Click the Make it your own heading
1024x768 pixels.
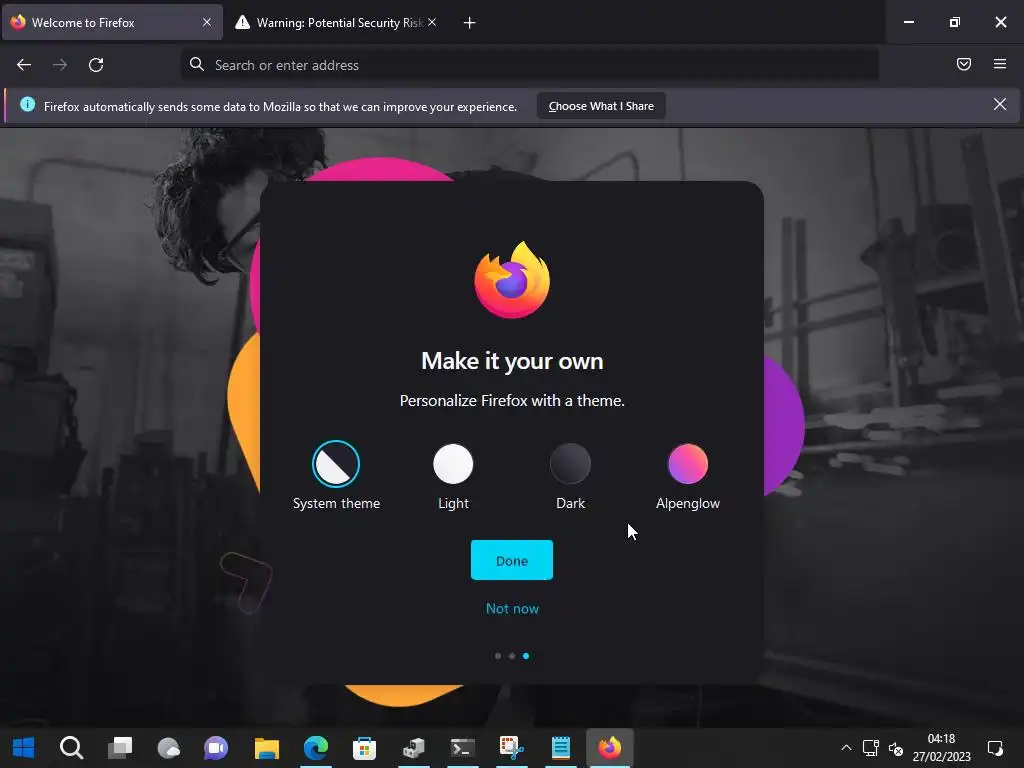point(512,361)
